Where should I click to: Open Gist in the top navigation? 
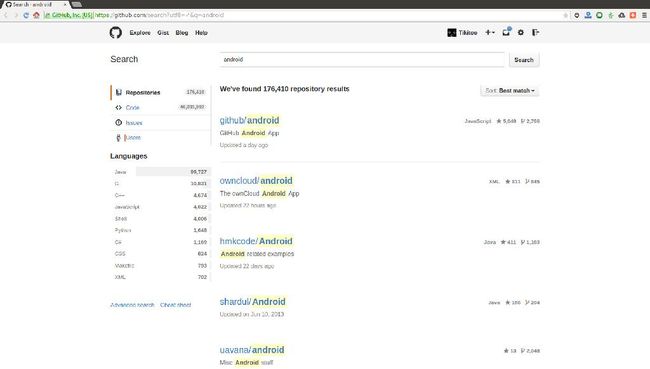coord(163,32)
